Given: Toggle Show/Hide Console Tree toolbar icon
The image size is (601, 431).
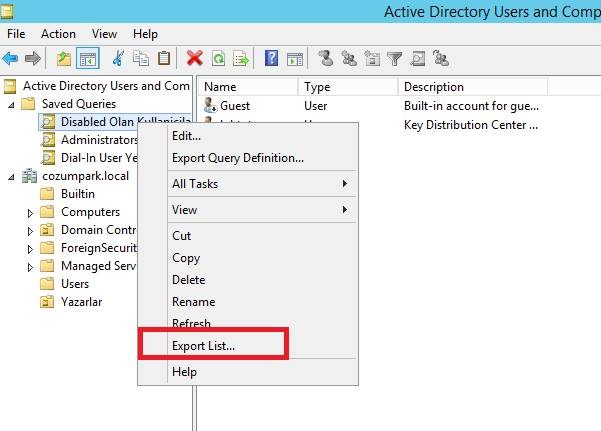Looking at the screenshot, I should pyautogui.click(x=88, y=59).
